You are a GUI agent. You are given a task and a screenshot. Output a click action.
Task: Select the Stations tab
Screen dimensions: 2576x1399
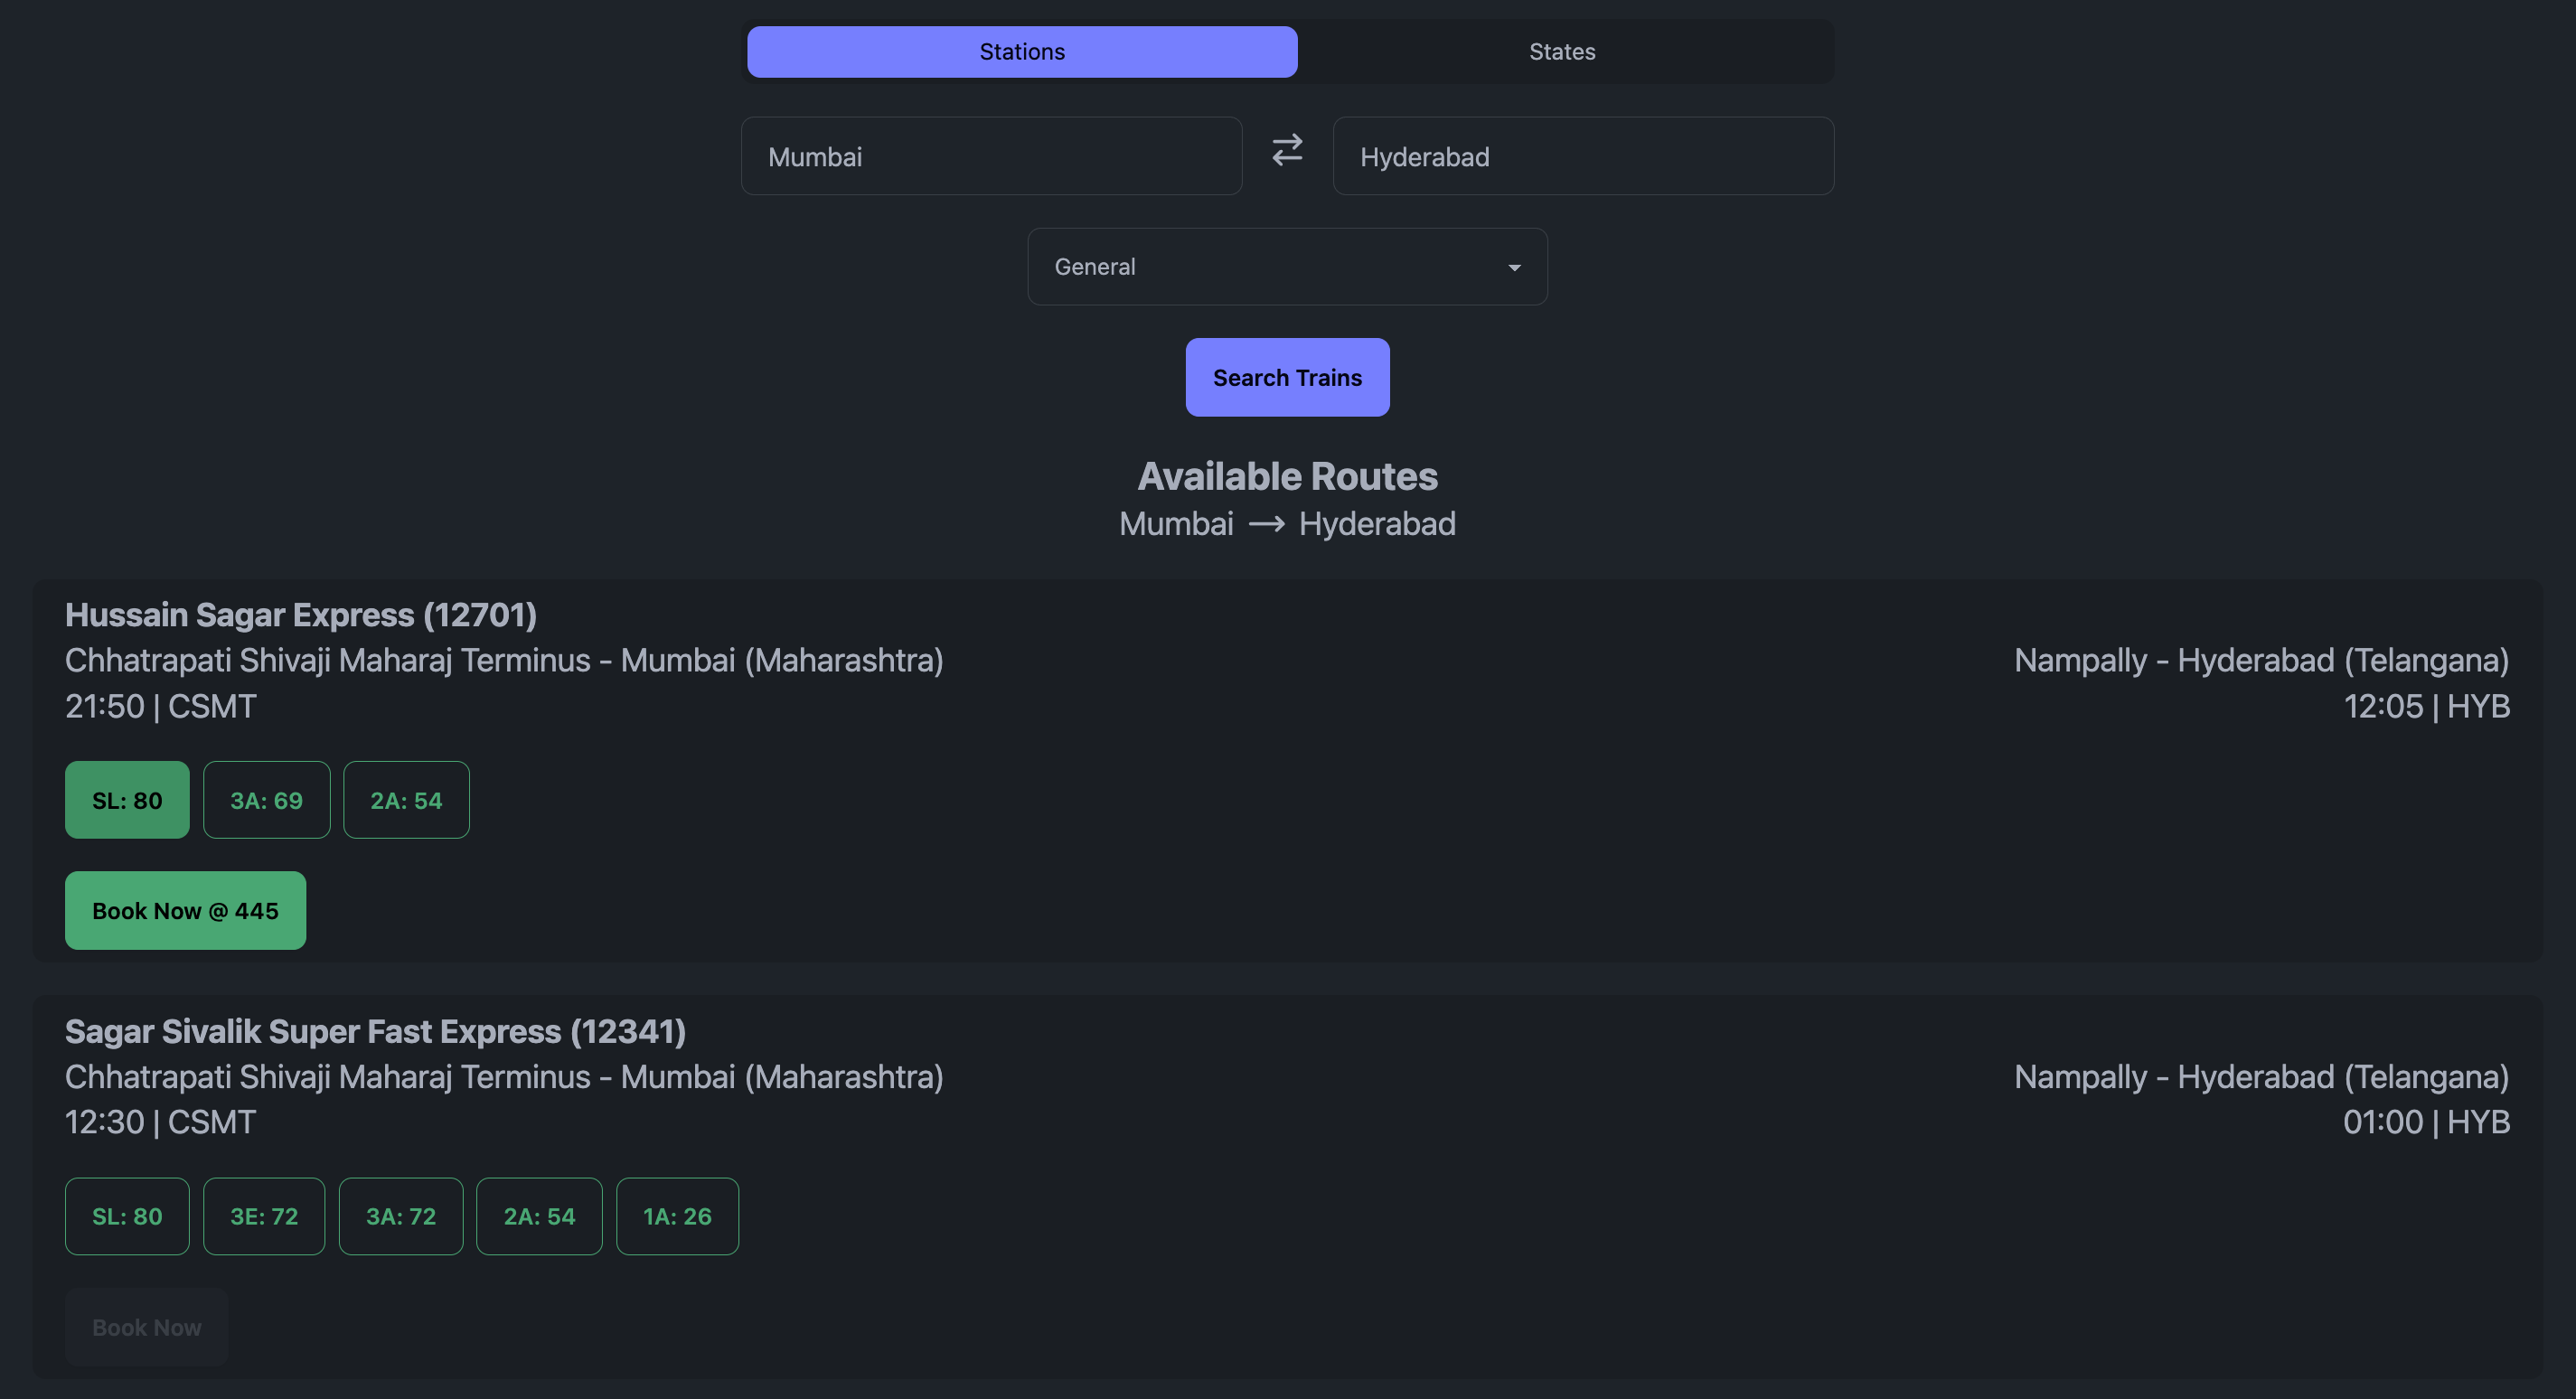(1021, 52)
